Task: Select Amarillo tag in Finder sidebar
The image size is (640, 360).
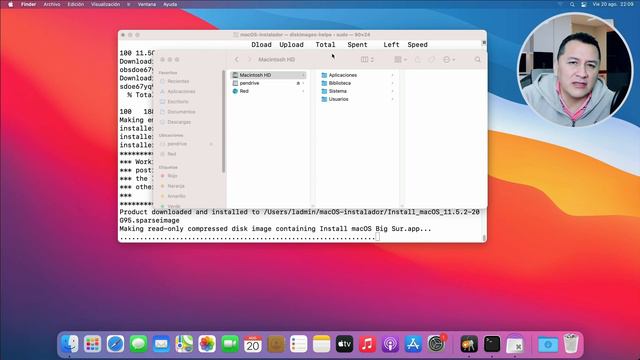Action: pos(176,196)
